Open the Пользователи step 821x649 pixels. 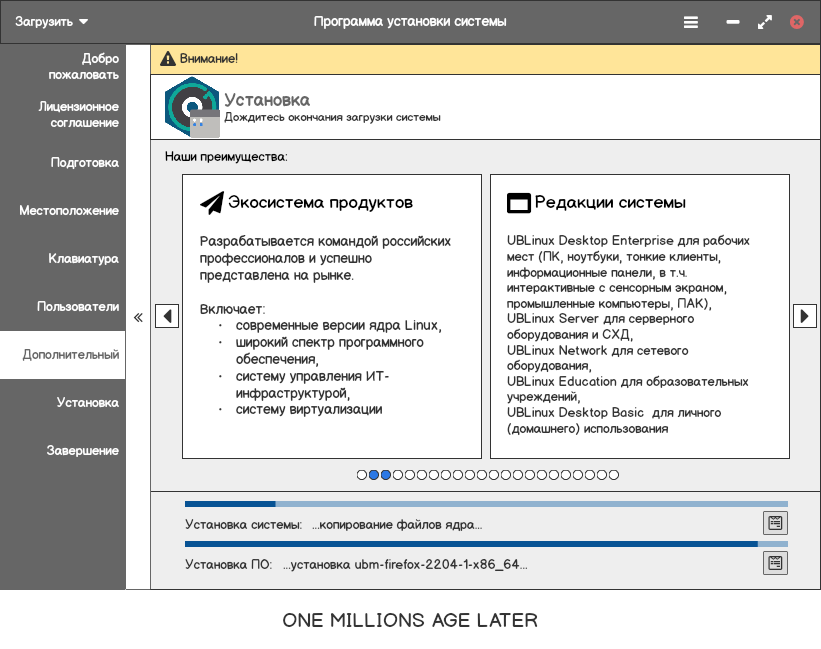[63, 307]
